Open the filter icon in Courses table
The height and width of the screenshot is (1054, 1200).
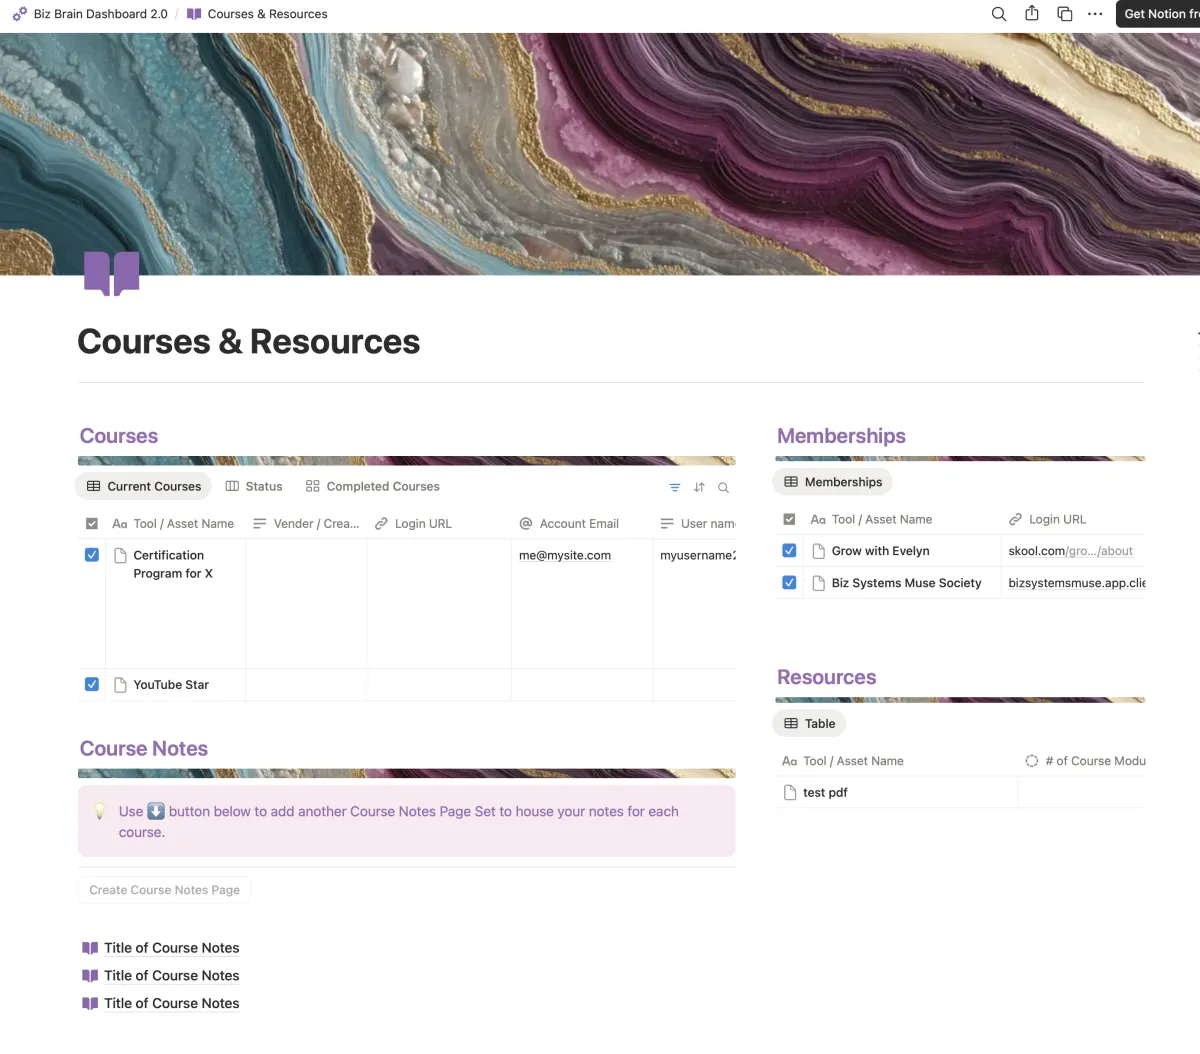(x=675, y=488)
